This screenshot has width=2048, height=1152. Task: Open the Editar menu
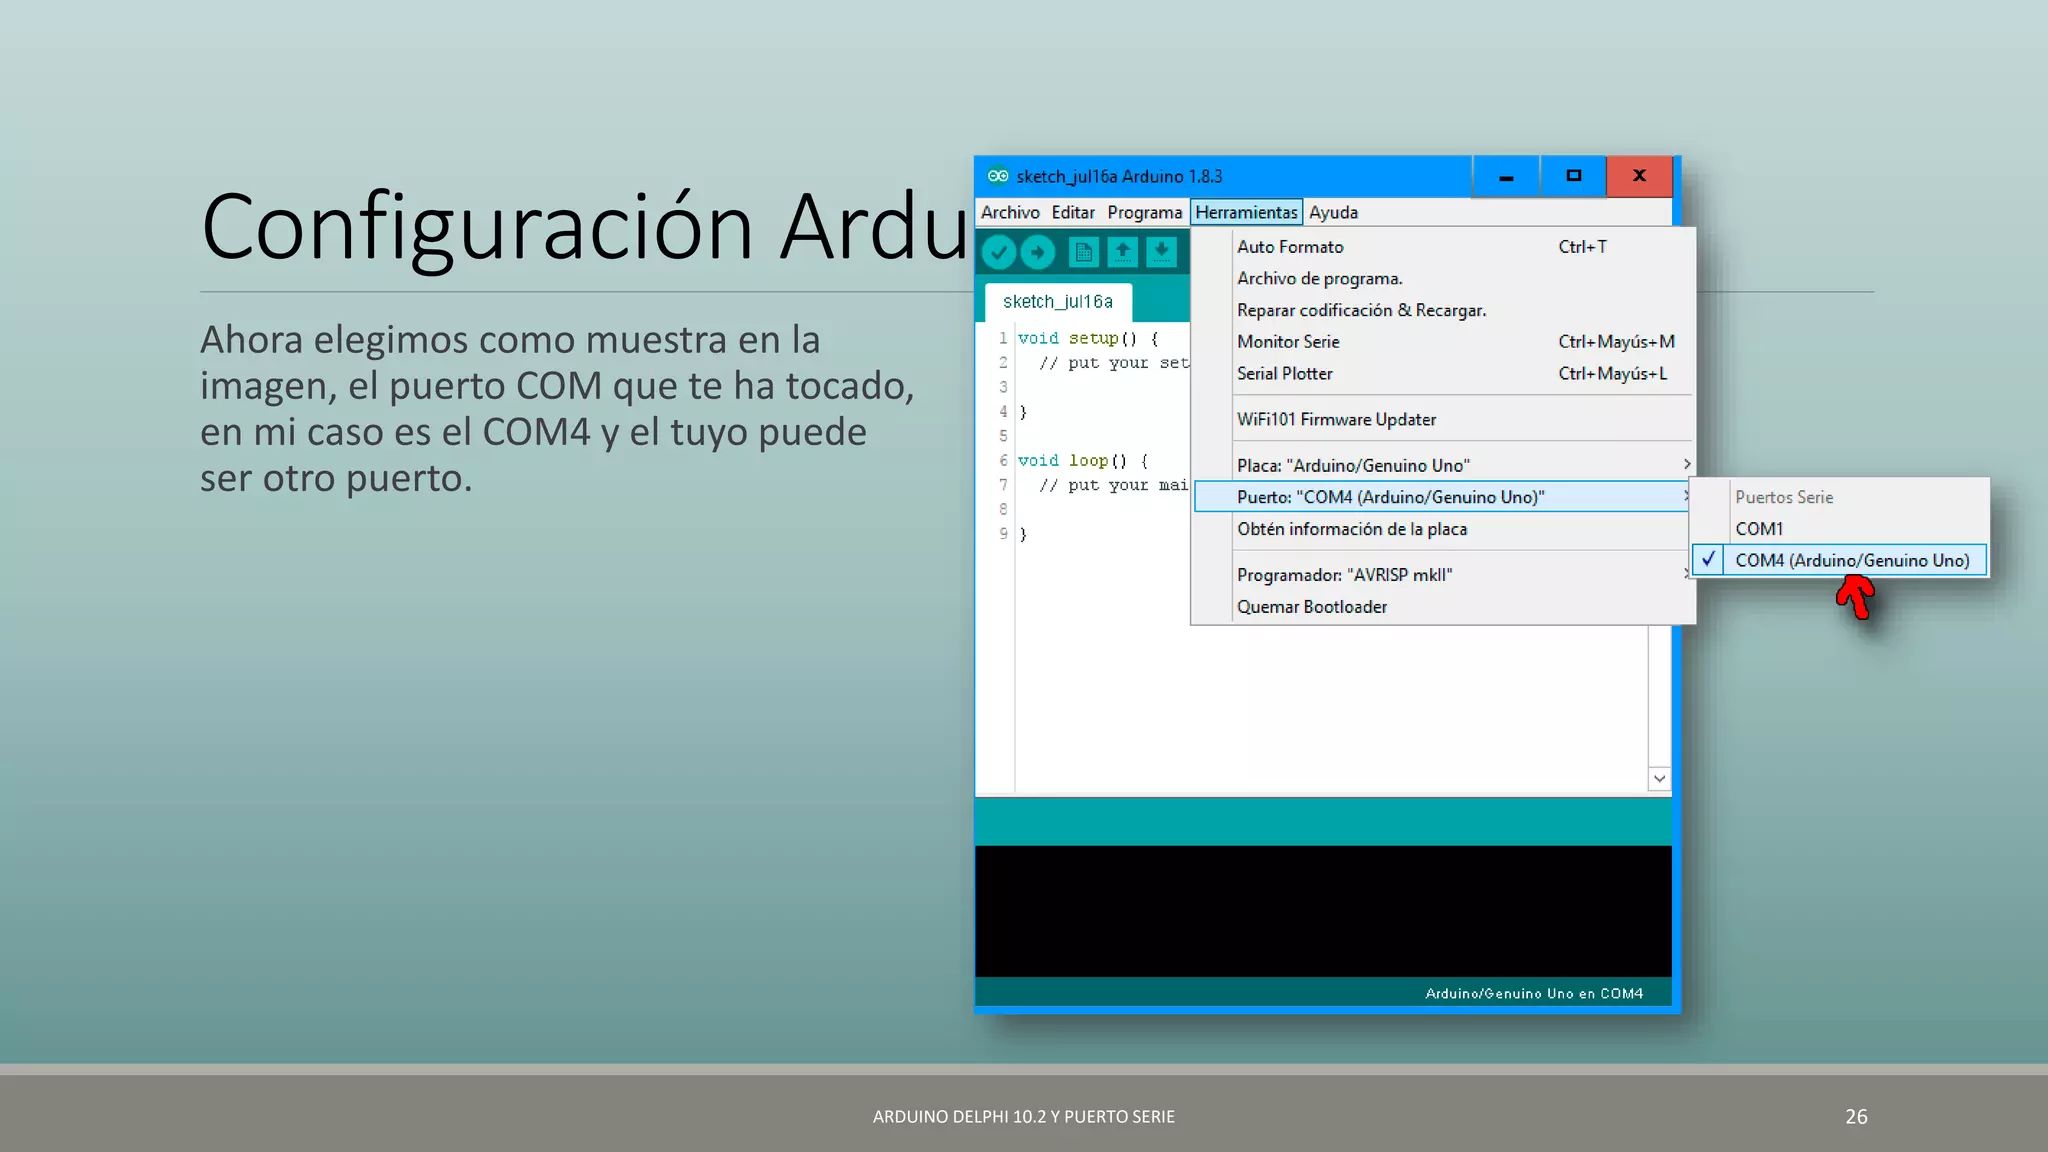1073,212
